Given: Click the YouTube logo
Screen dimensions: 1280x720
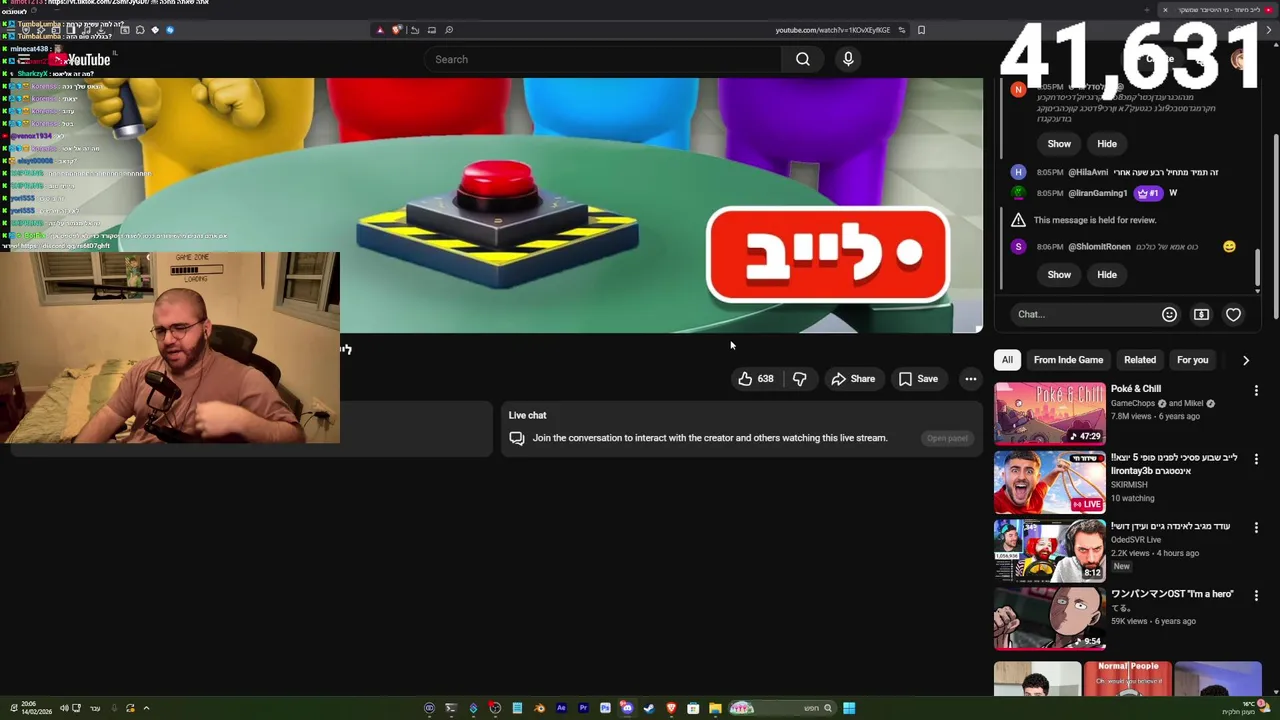Looking at the screenshot, I should (82, 60).
